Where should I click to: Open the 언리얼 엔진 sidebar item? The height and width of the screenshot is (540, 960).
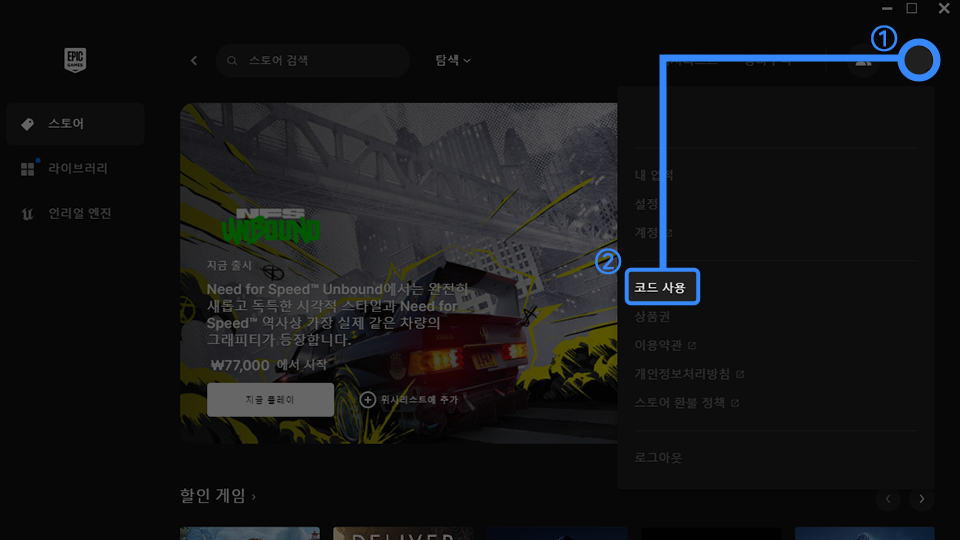(75, 213)
